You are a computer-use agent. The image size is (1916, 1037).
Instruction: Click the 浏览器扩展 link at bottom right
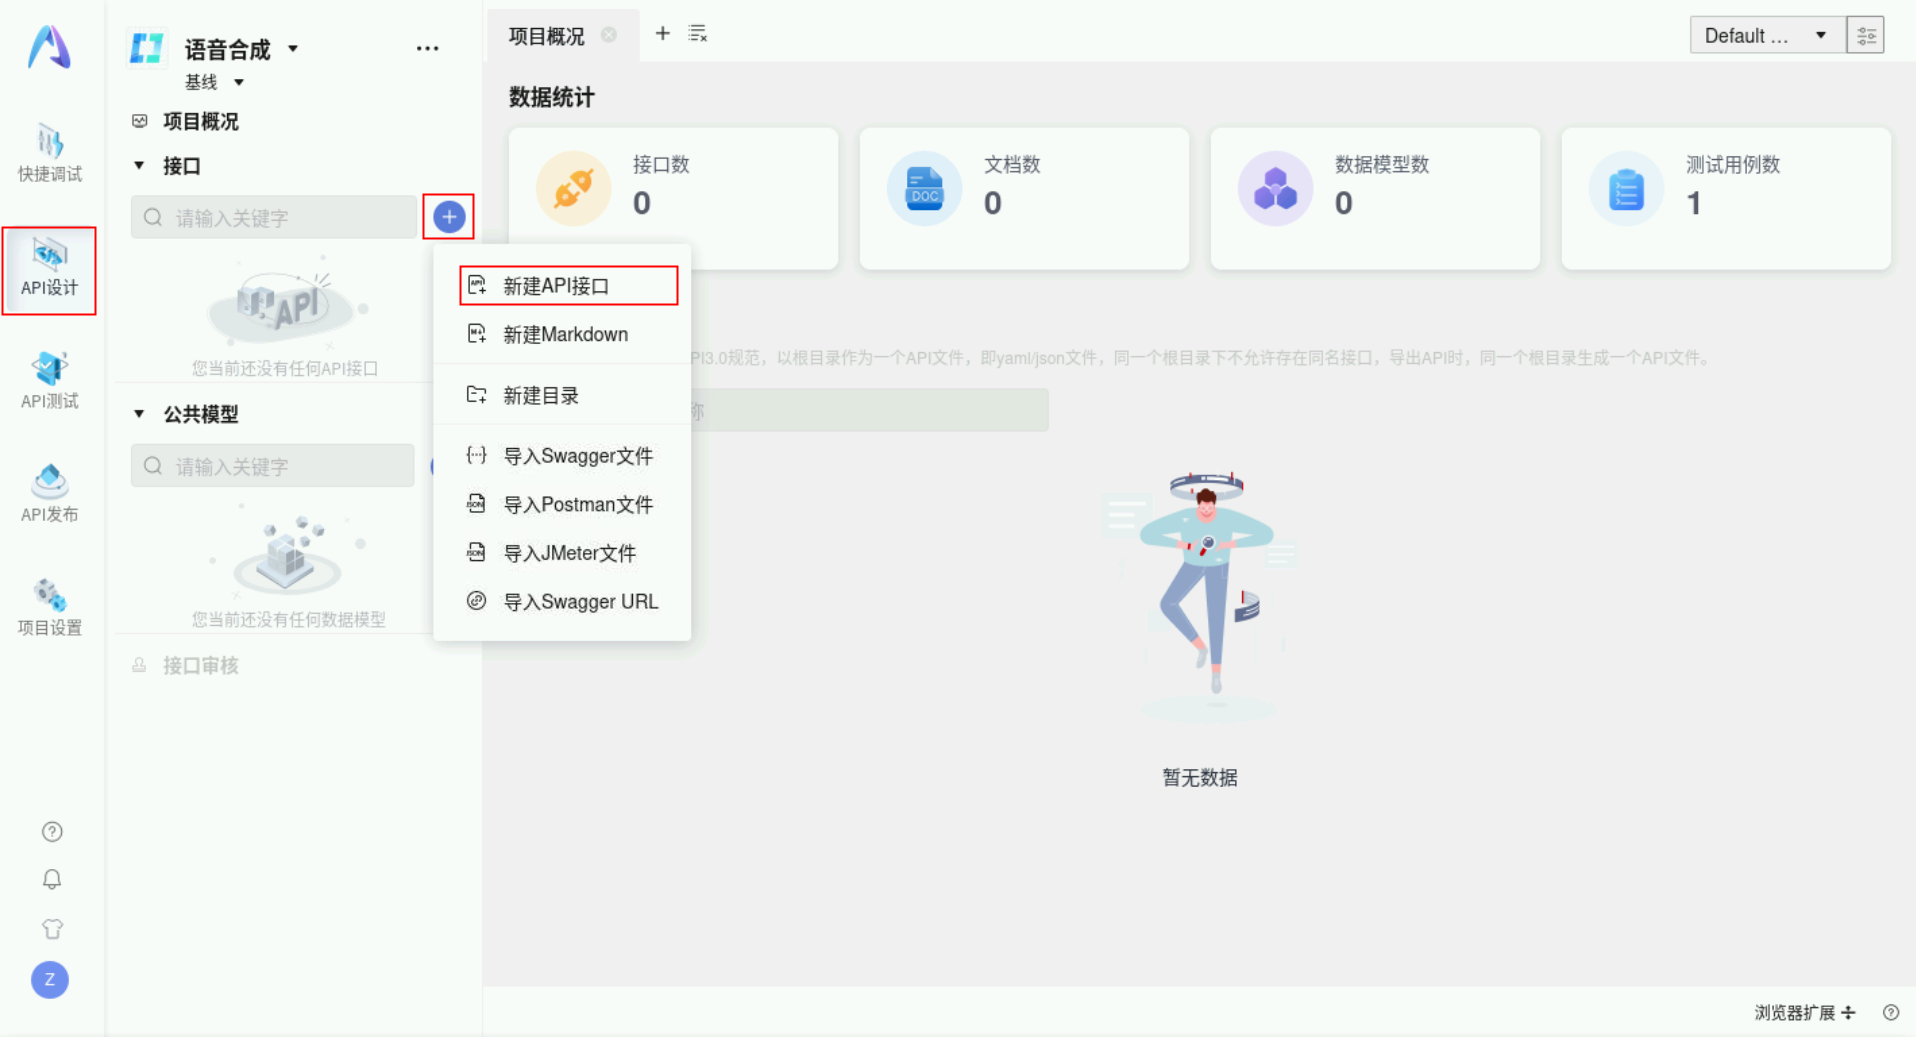tap(1796, 1012)
